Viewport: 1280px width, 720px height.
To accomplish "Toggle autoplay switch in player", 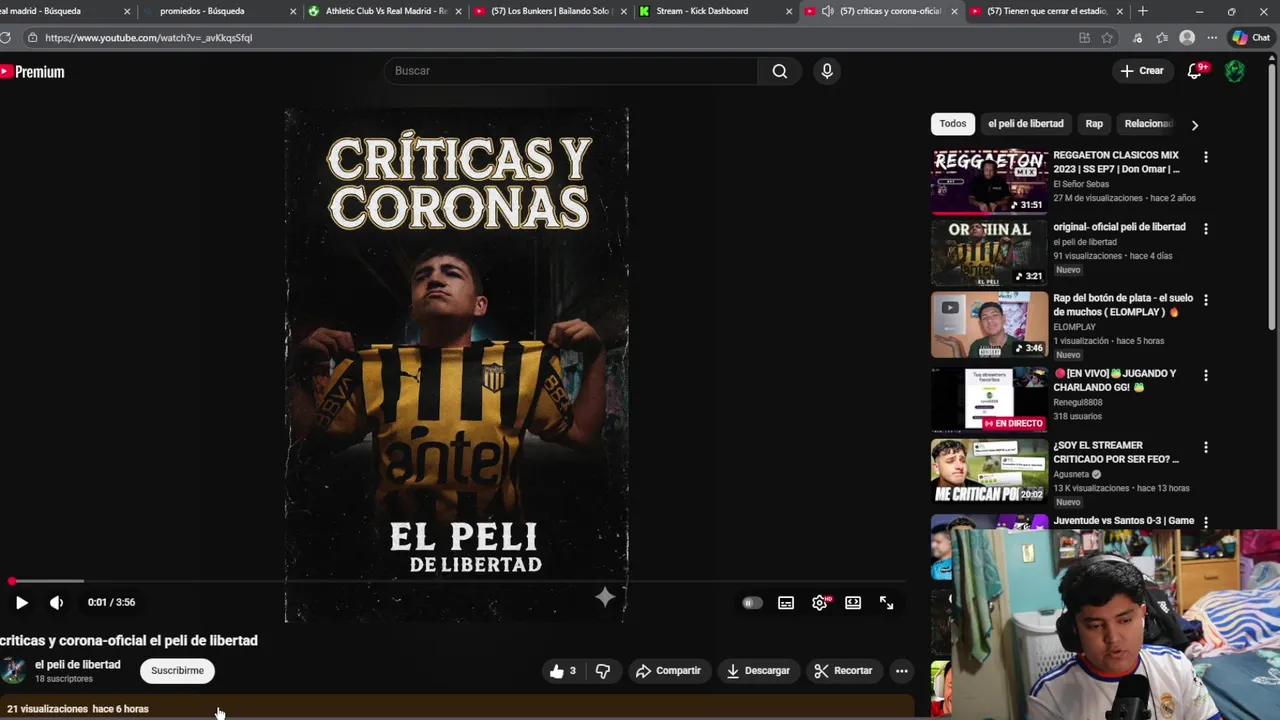I will tap(752, 603).
